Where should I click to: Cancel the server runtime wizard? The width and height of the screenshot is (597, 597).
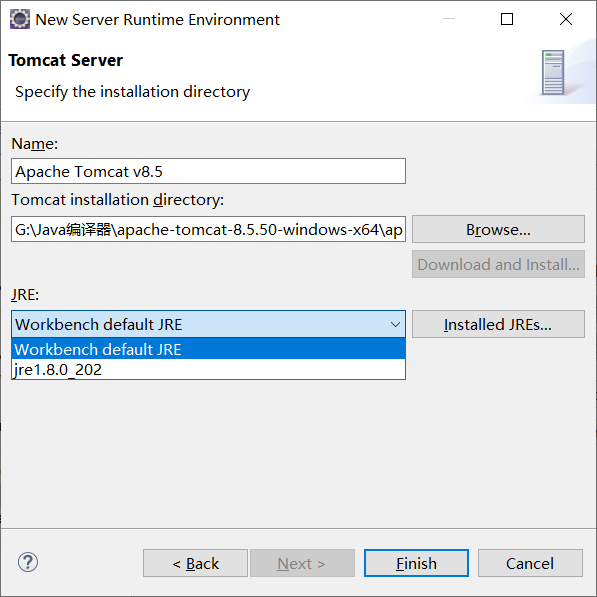[530, 563]
